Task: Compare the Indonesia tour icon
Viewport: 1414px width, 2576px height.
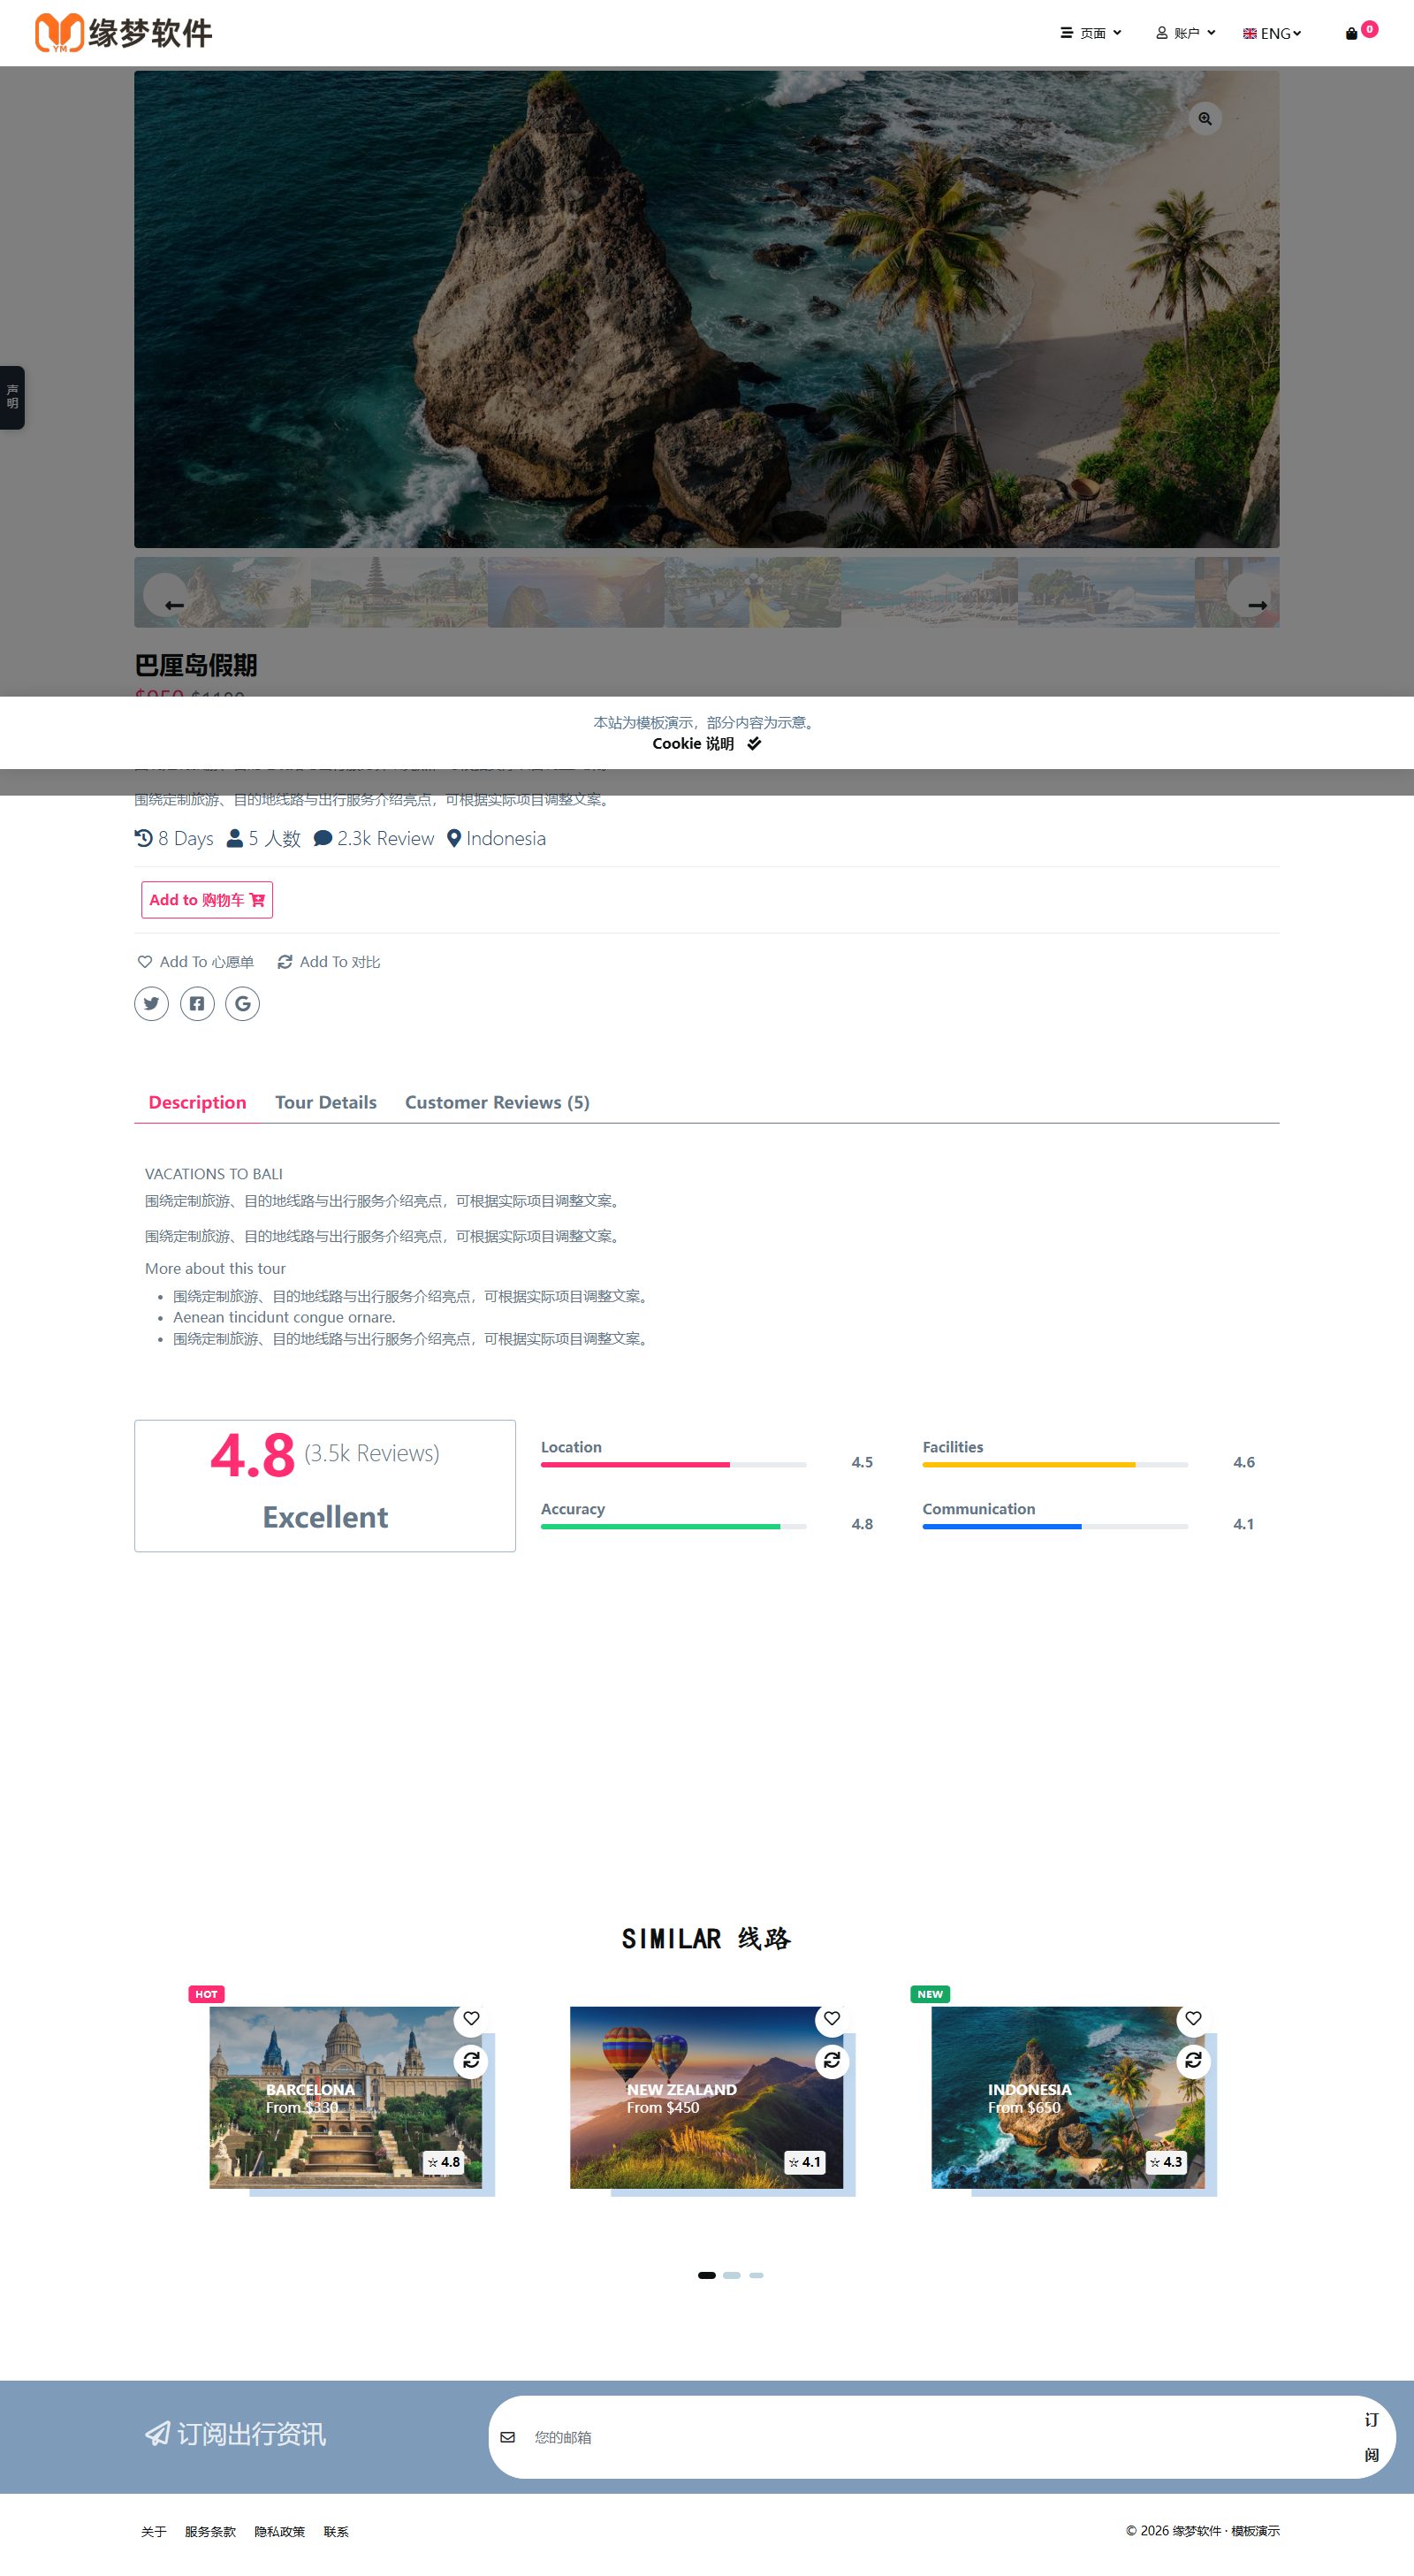Action: point(1193,2060)
